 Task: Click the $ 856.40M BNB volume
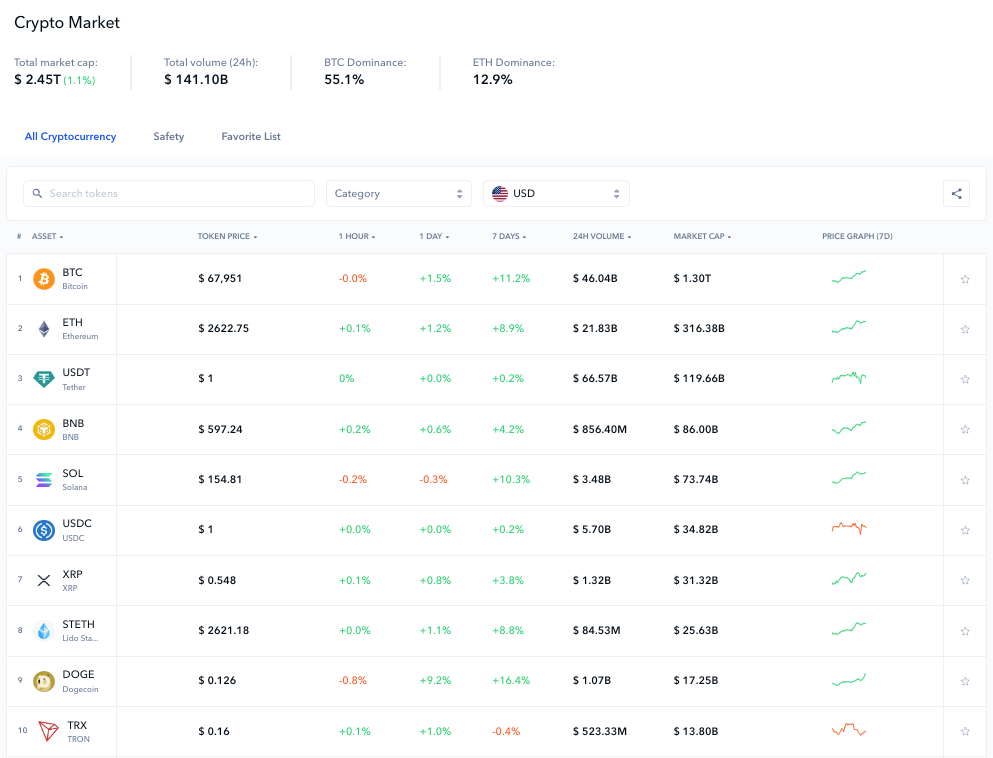pos(600,429)
